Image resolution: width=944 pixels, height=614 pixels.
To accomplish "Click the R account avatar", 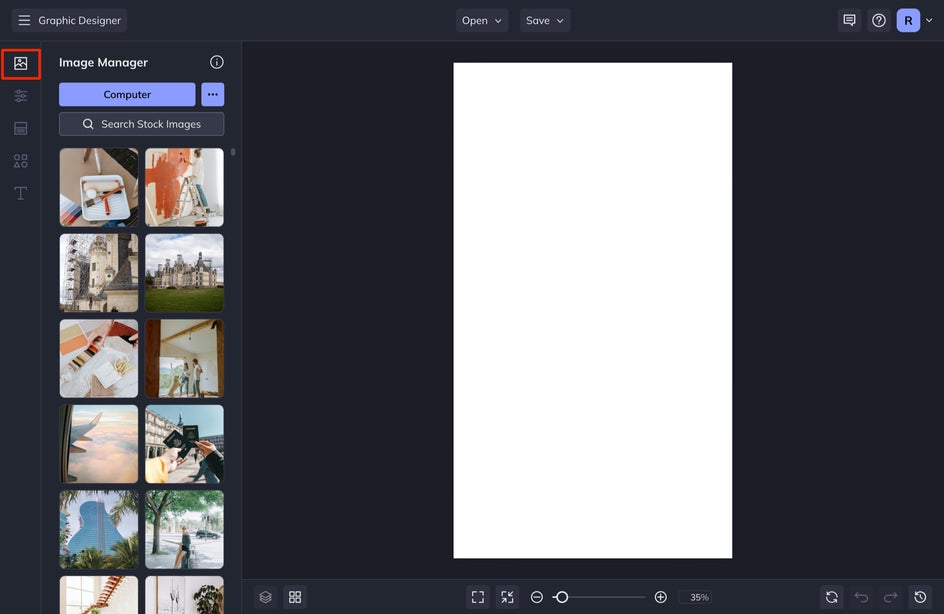I will [x=908, y=20].
